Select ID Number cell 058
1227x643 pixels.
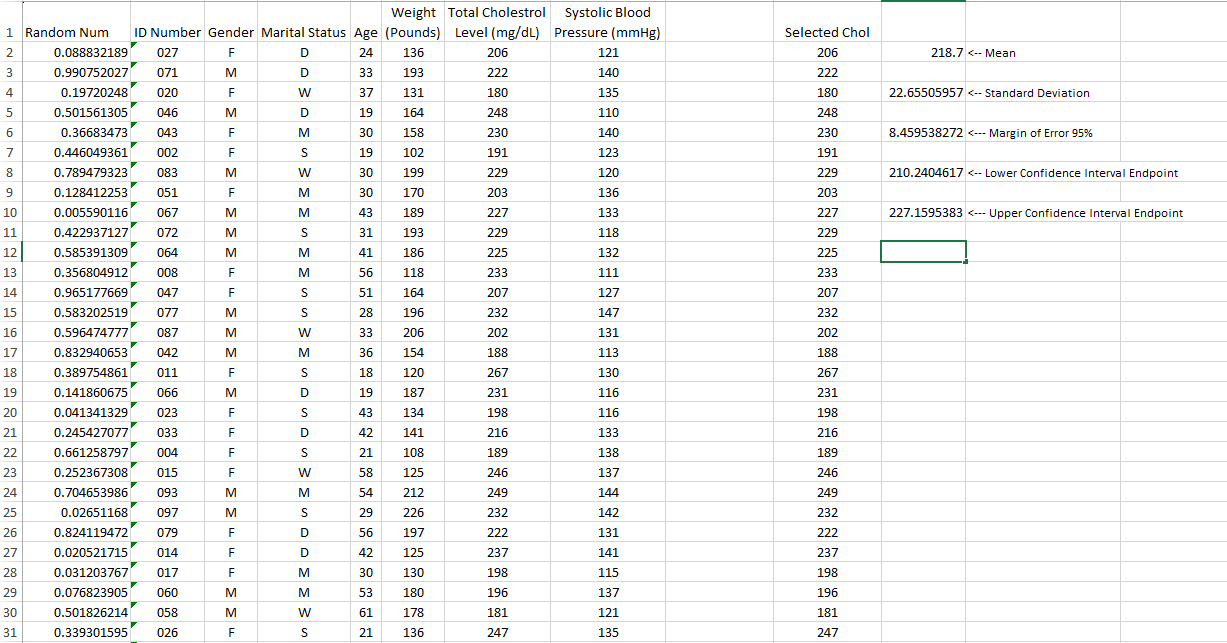[x=167, y=612]
